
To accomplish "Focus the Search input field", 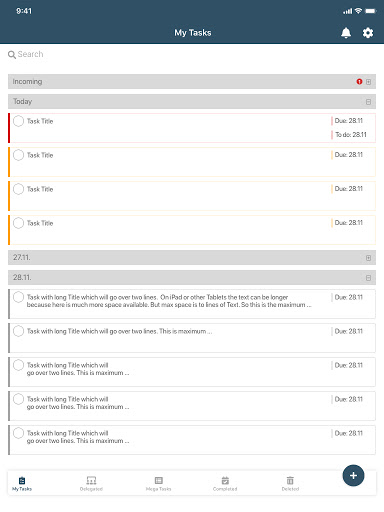I will coord(192,54).
